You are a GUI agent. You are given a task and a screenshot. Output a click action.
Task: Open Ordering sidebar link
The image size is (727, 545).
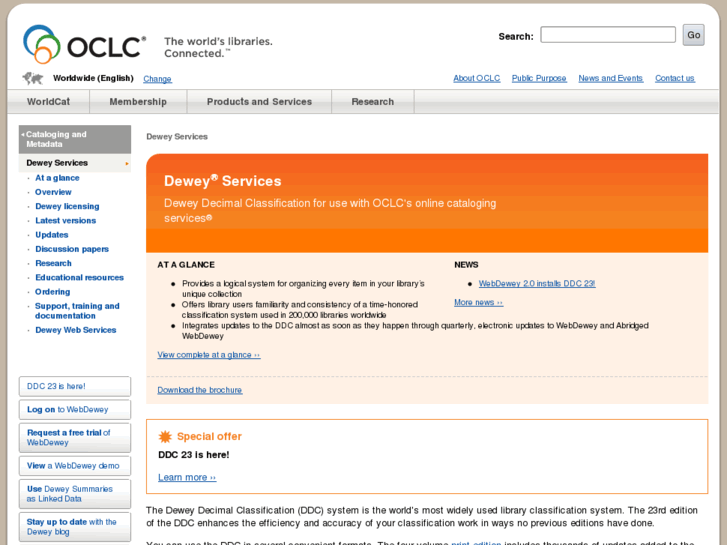[52, 292]
